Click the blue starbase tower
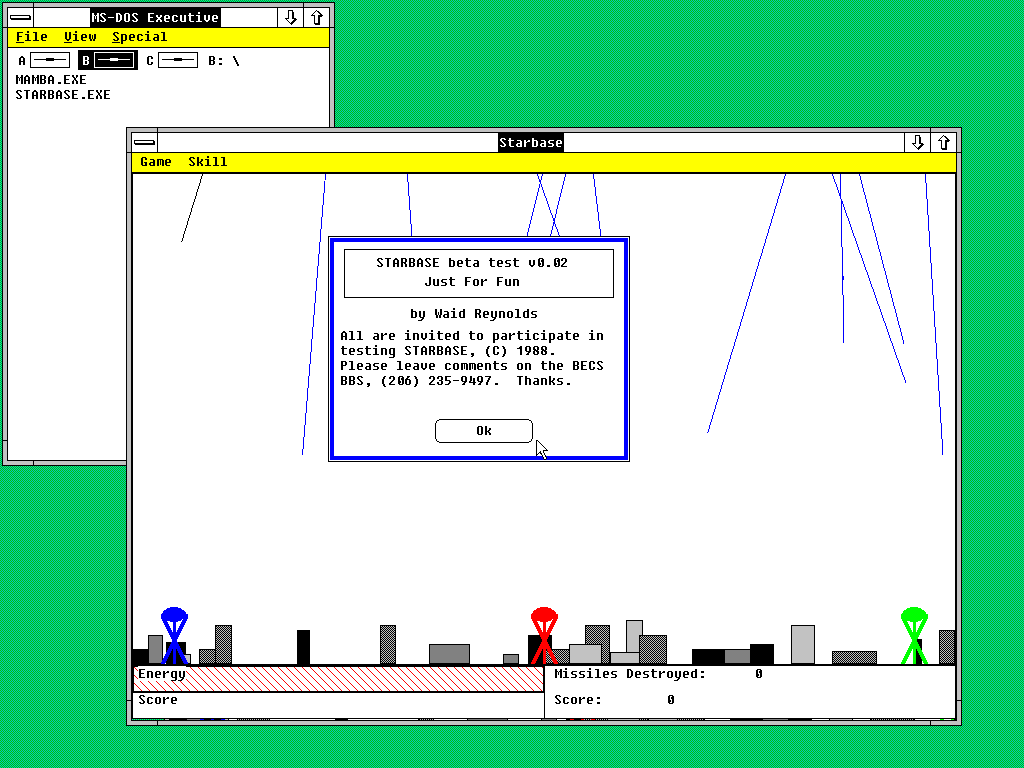Viewport: 1024px width, 768px height. (174, 635)
